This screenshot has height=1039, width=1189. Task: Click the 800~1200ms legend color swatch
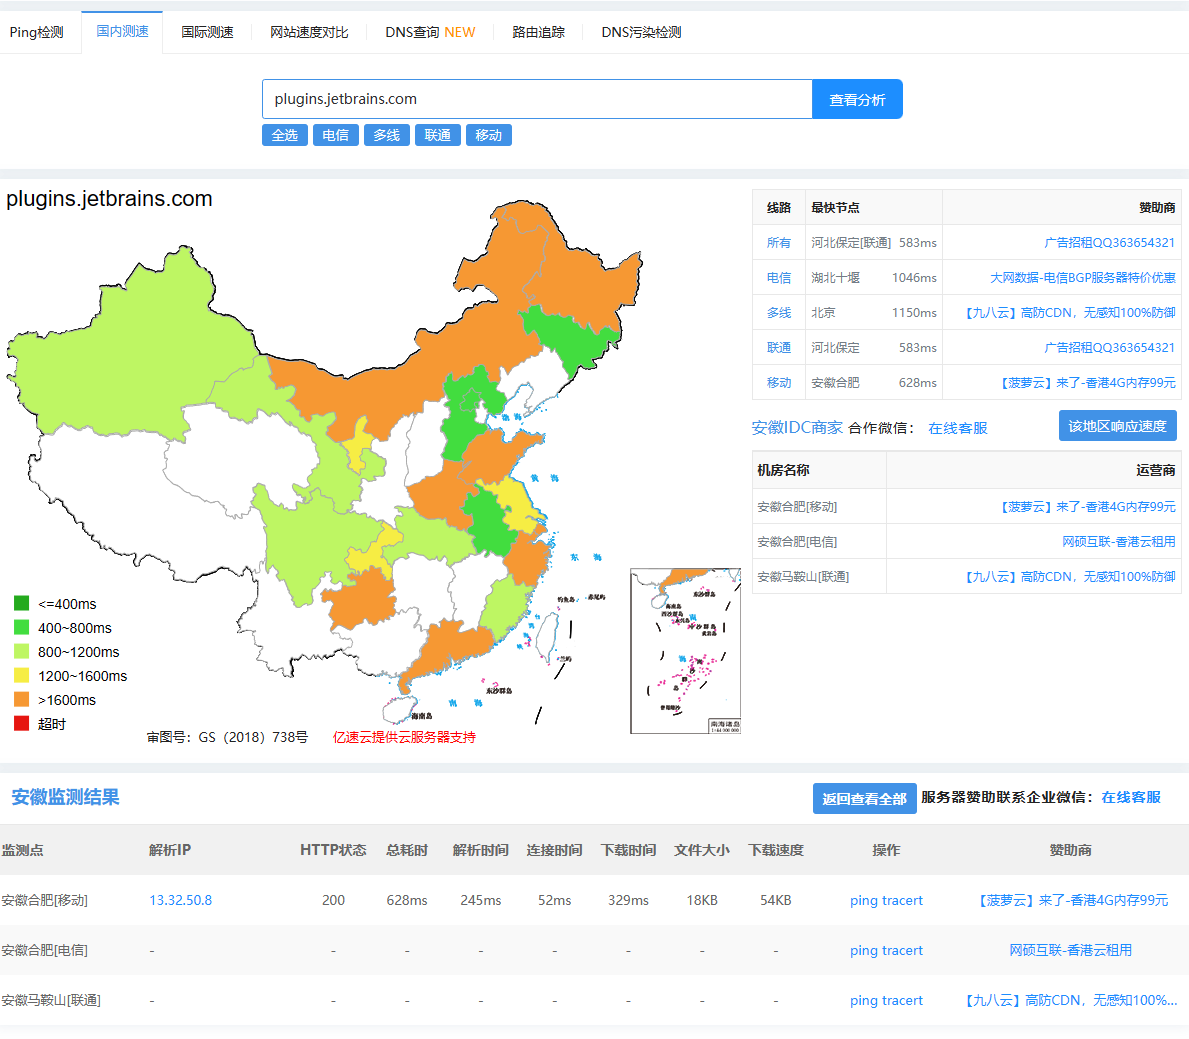click(x=21, y=651)
